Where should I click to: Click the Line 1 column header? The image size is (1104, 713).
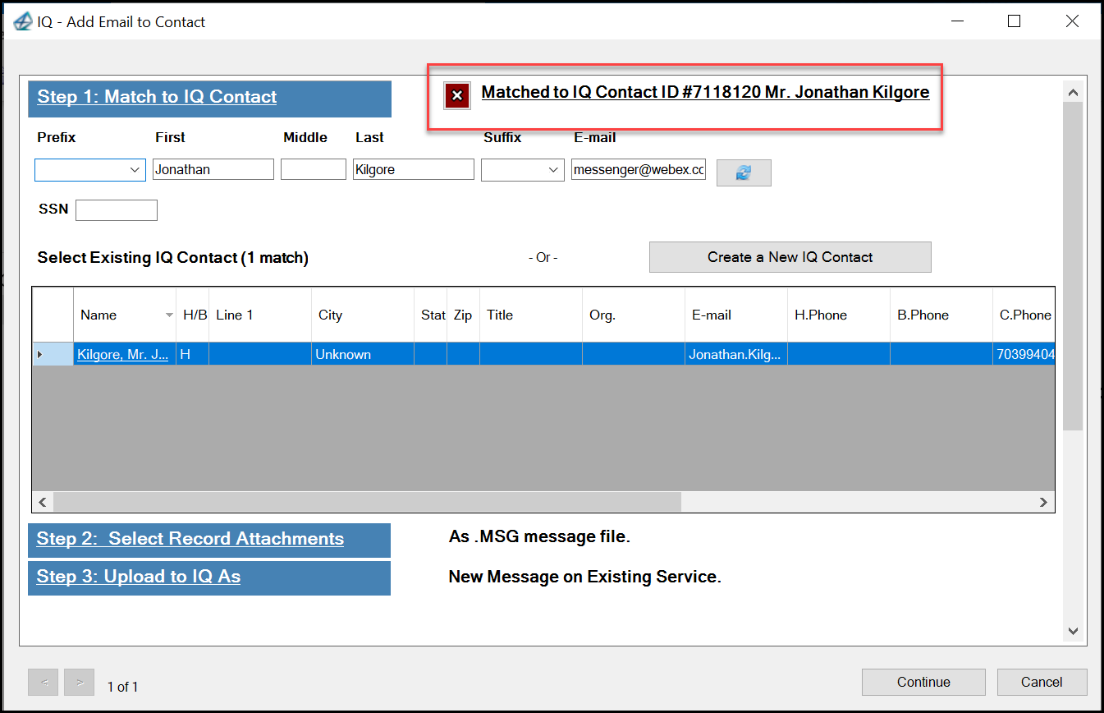(x=260, y=315)
